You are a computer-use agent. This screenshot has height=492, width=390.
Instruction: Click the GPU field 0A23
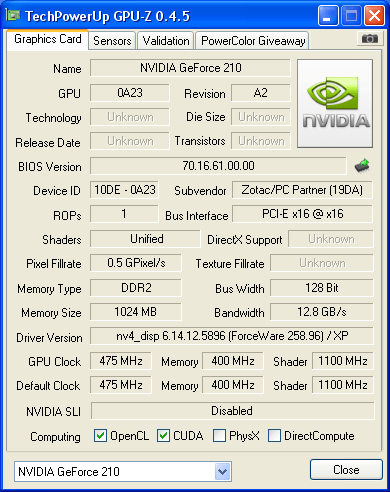[x=130, y=93]
